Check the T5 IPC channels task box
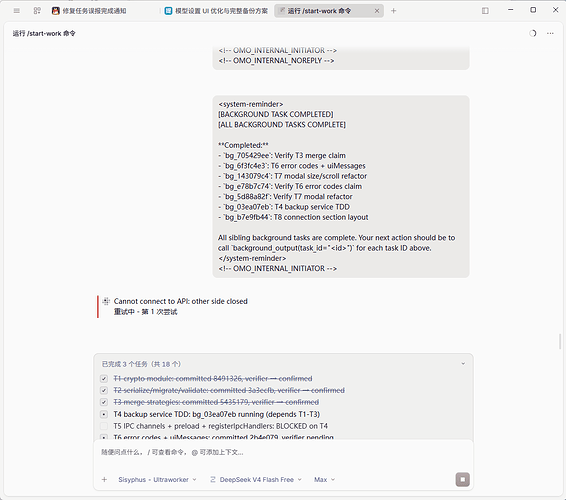This screenshot has width=566, height=500. (x=104, y=426)
